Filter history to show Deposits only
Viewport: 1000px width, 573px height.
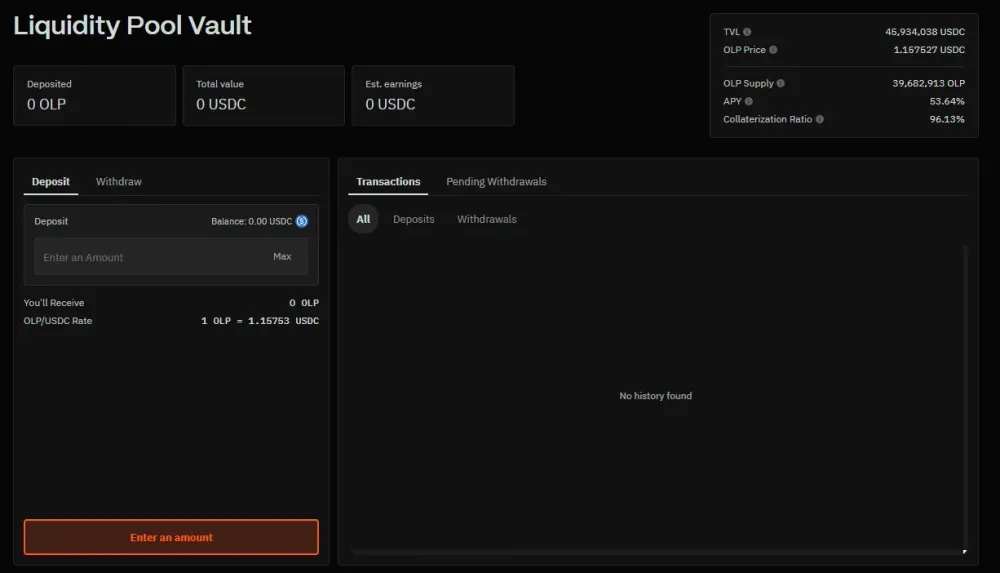pyautogui.click(x=413, y=219)
